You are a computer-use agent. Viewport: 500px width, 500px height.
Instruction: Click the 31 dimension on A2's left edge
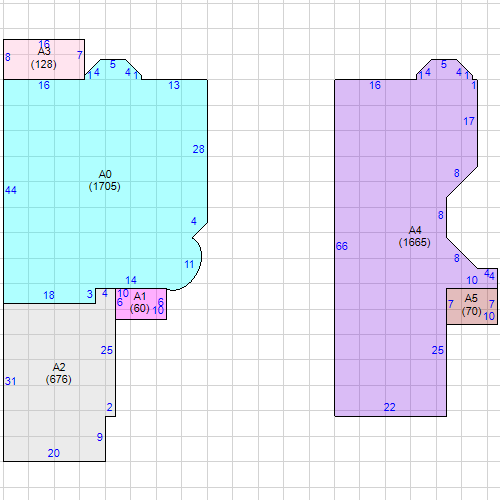[x=10, y=381]
